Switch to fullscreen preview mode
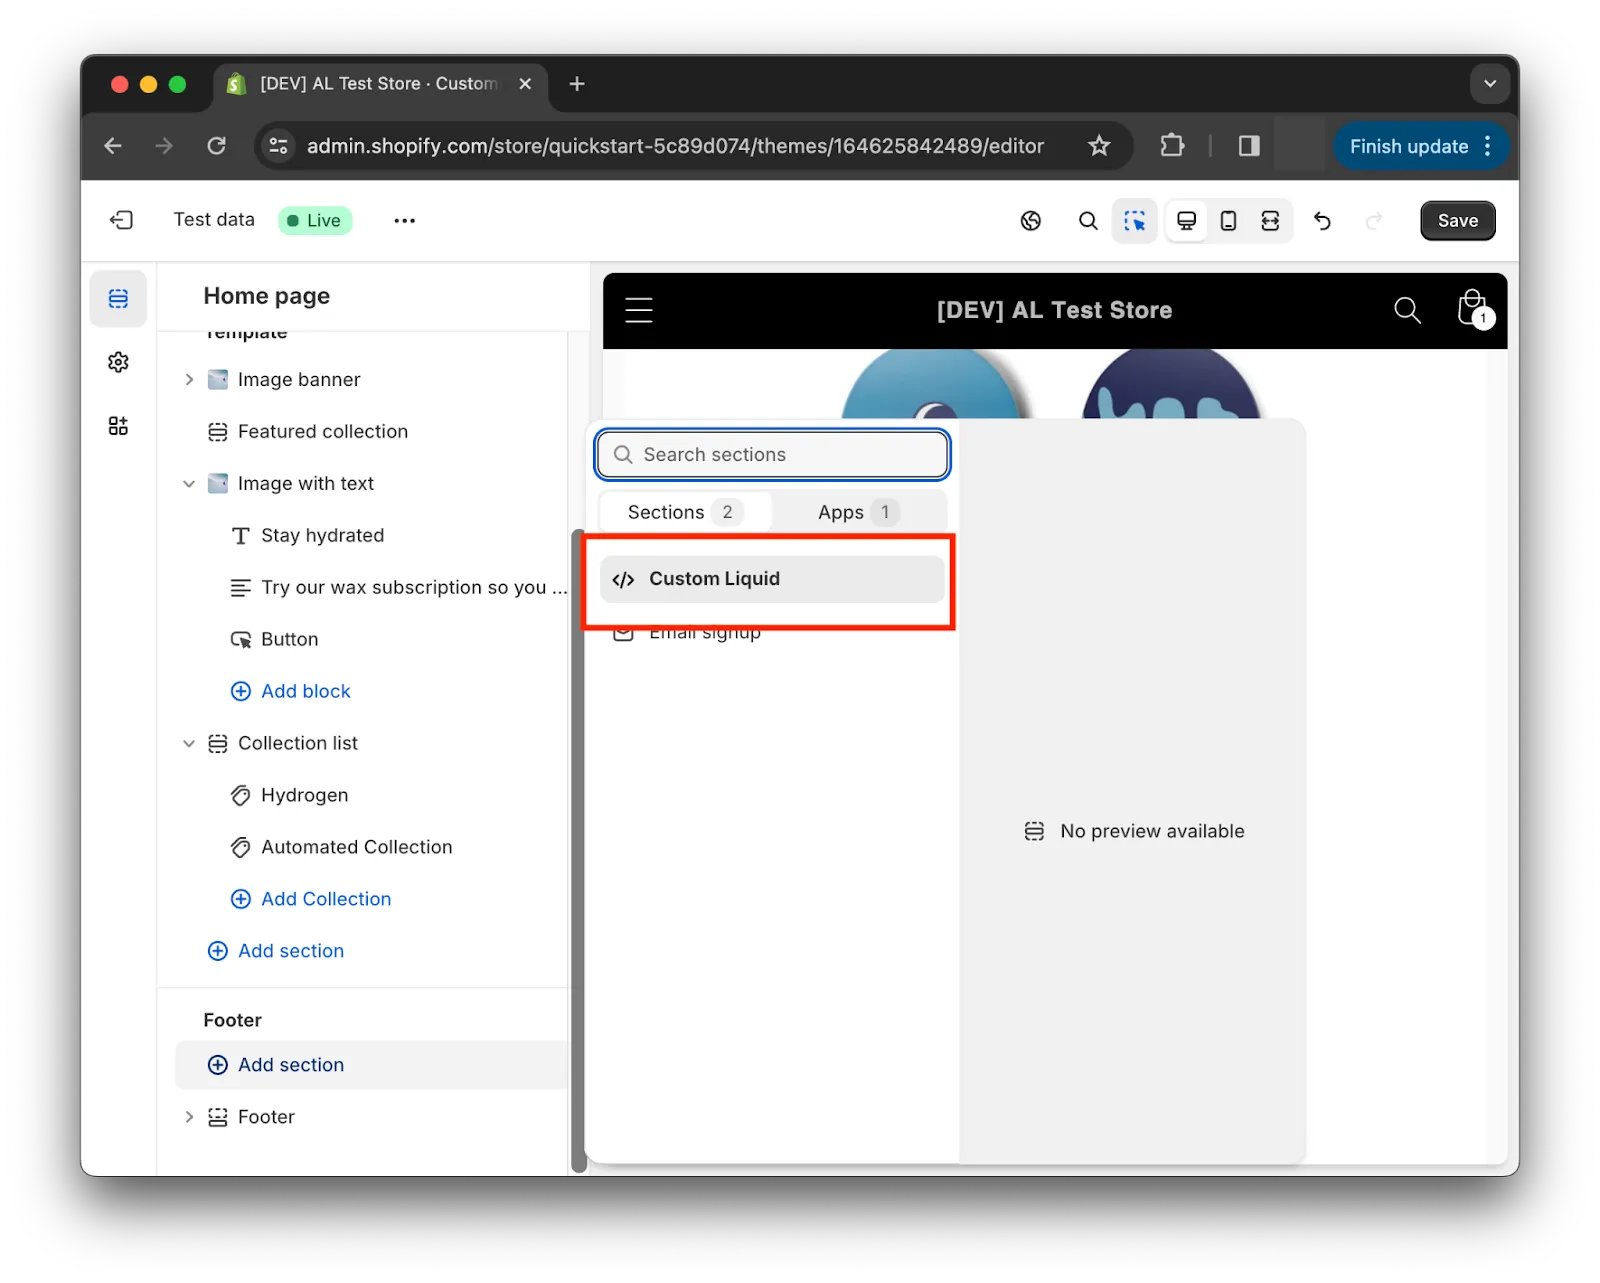The image size is (1600, 1283). click(x=1270, y=221)
